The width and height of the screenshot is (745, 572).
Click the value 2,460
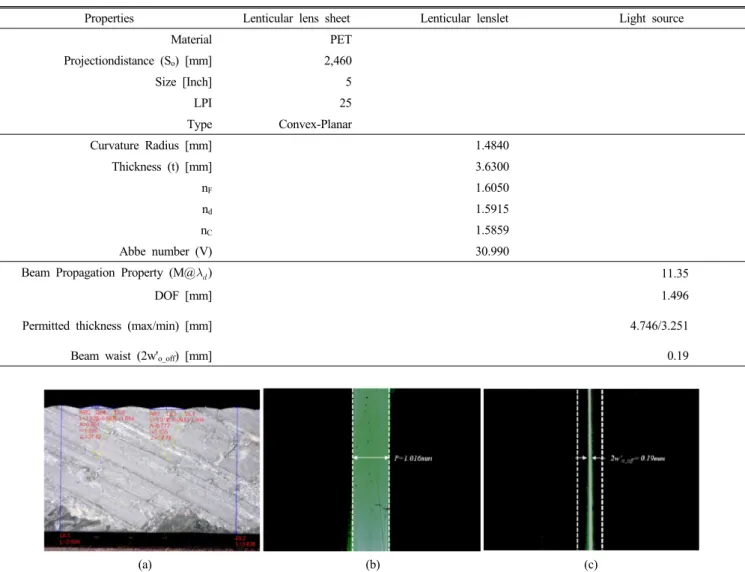click(338, 61)
